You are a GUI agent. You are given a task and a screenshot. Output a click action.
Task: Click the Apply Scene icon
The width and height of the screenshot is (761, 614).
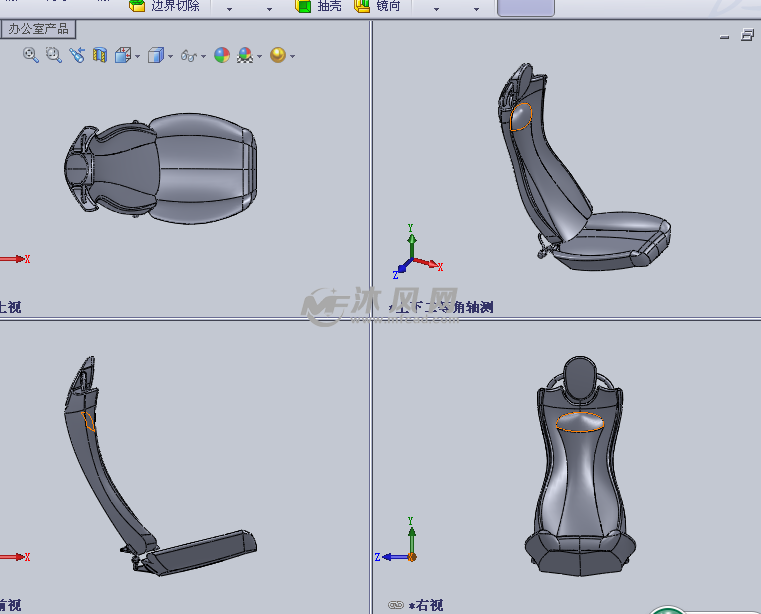coord(244,55)
